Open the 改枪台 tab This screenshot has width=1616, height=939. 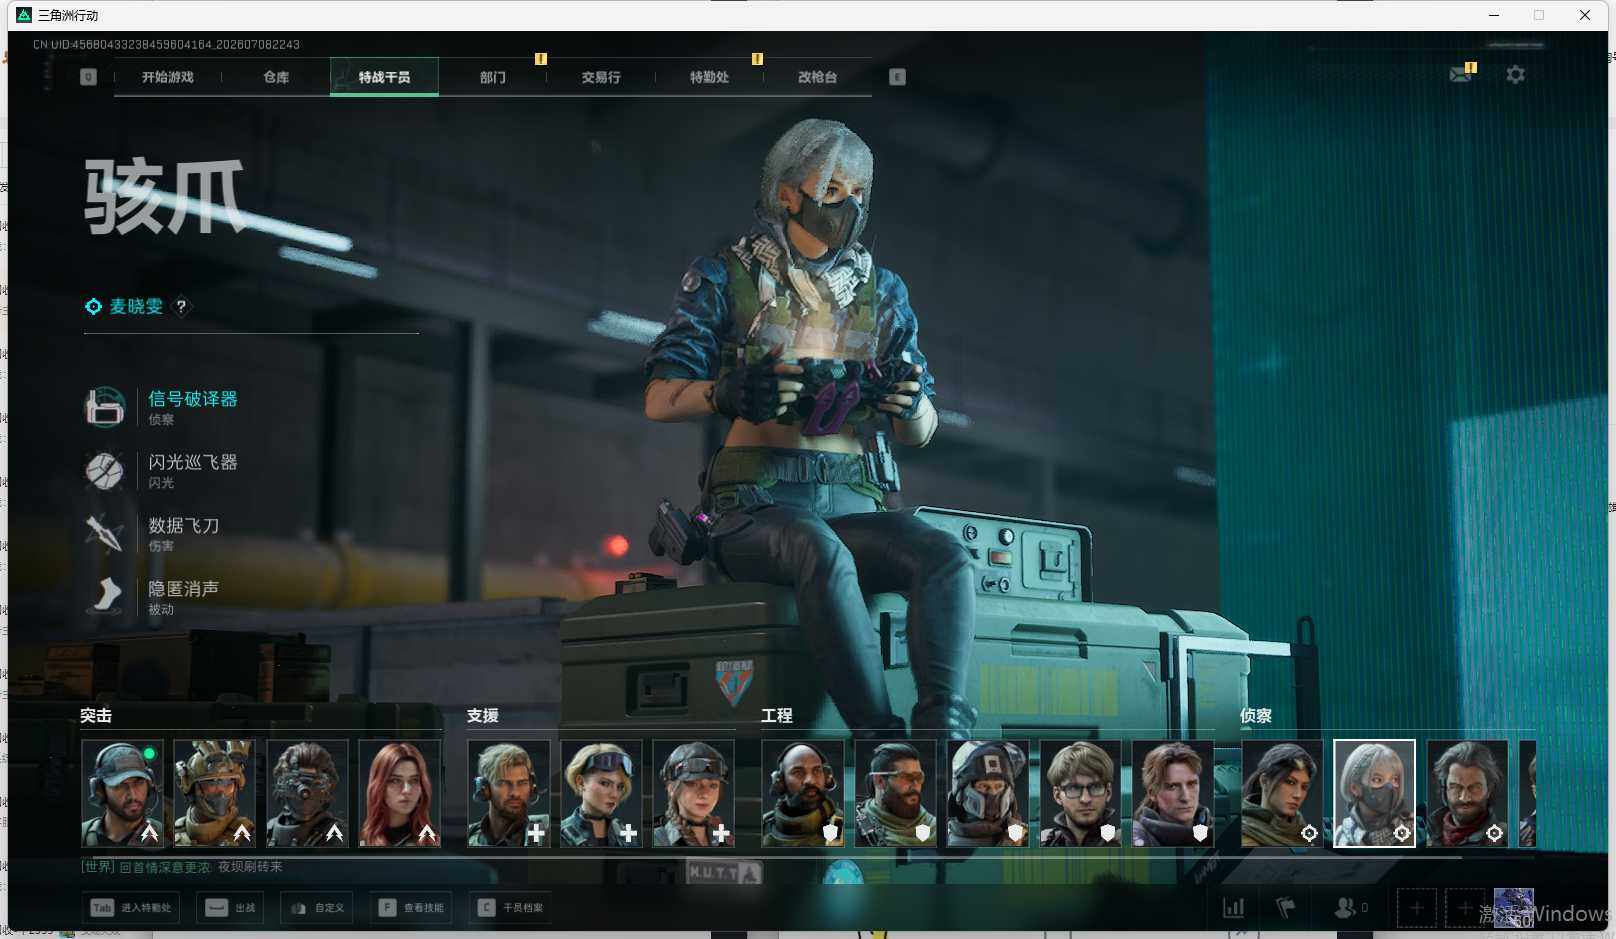pyautogui.click(x=817, y=77)
